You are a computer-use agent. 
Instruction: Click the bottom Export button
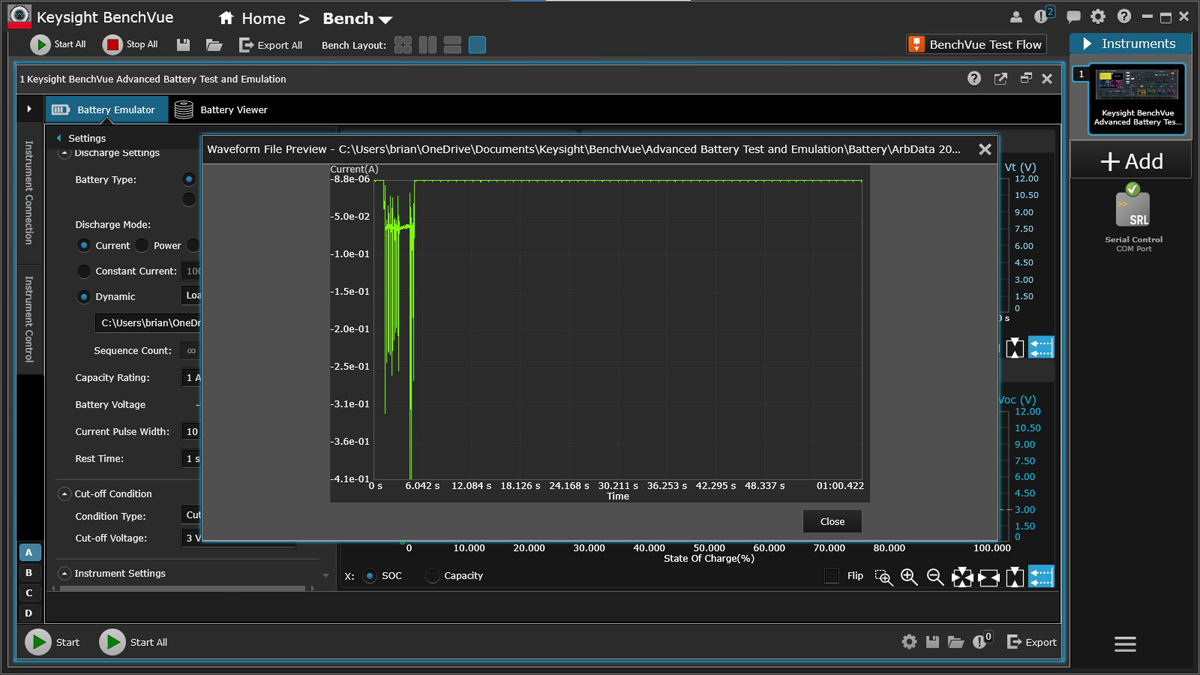tap(1031, 642)
